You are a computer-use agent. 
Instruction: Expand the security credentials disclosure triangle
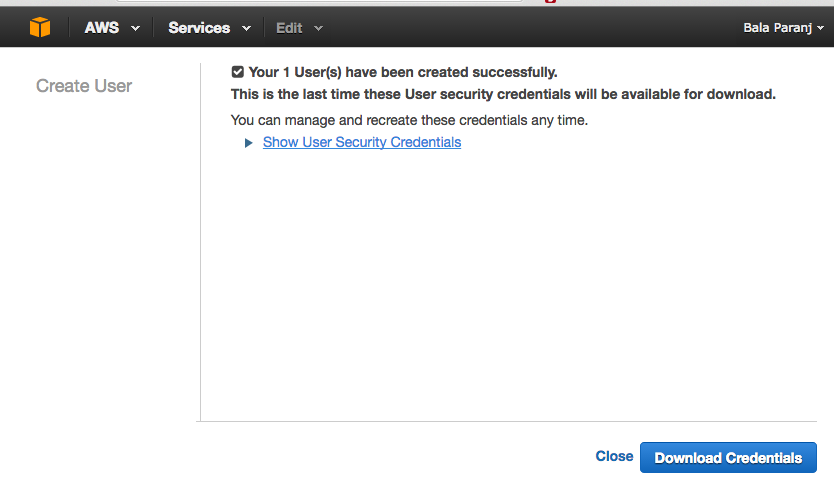click(x=248, y=143)
